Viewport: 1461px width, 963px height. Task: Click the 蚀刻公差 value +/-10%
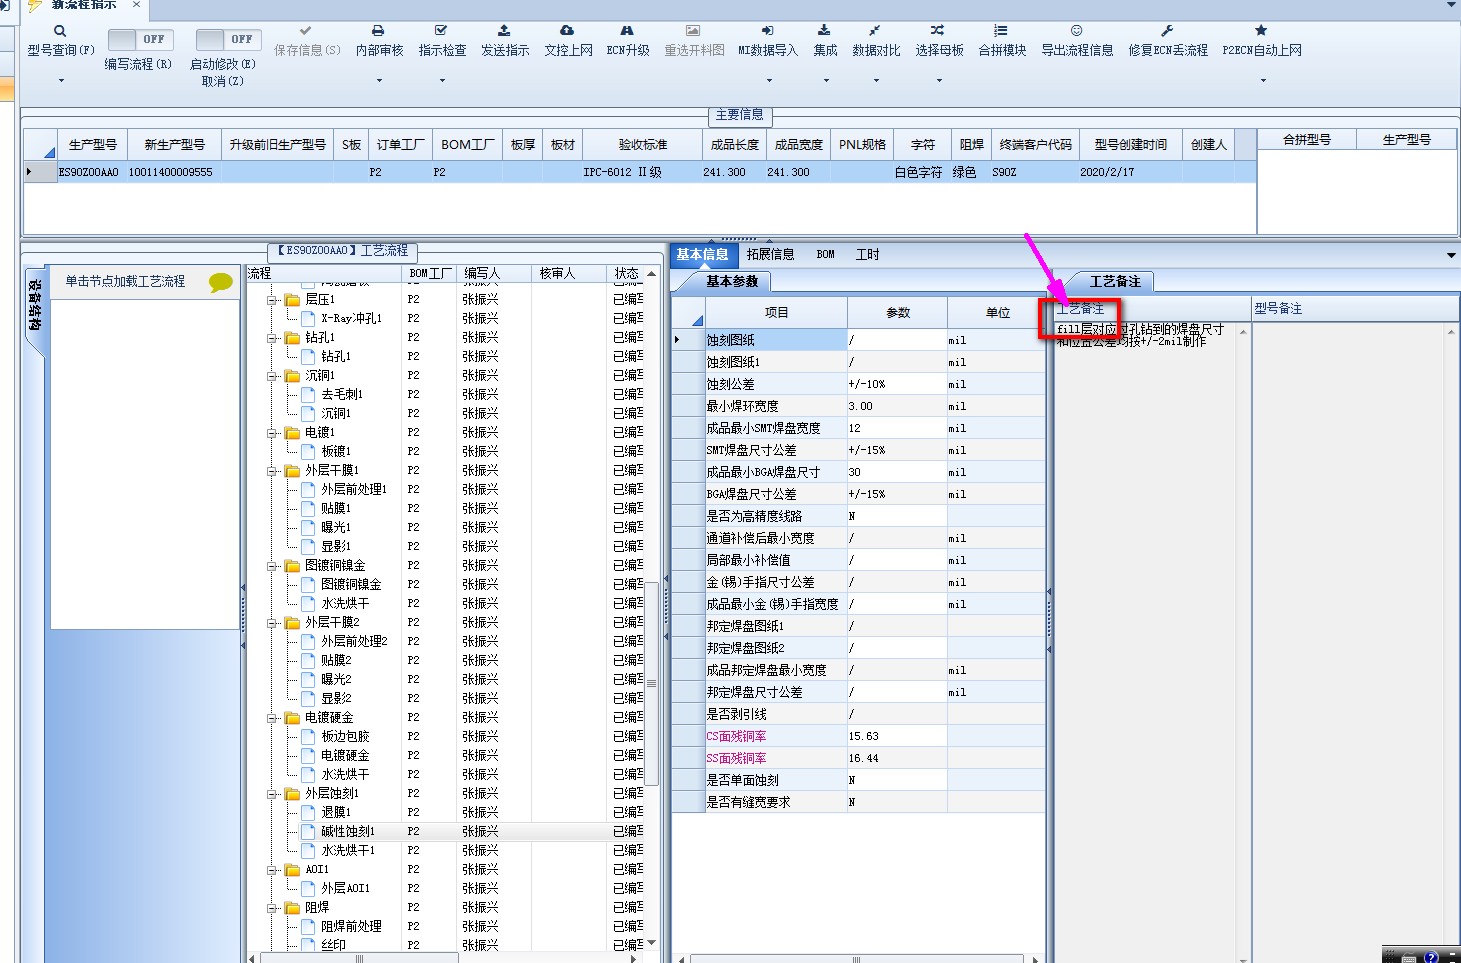(x=897, y=384)
